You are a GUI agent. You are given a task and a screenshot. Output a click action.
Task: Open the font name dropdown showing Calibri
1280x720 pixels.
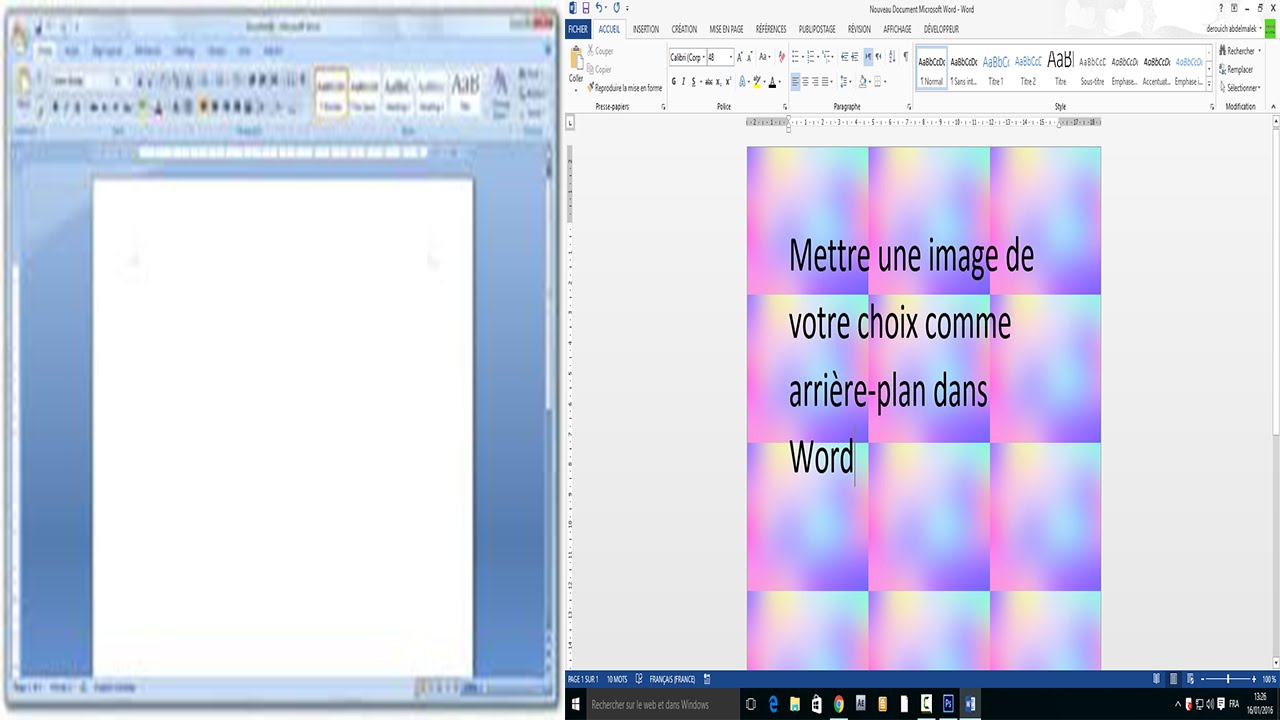(687, 57)
